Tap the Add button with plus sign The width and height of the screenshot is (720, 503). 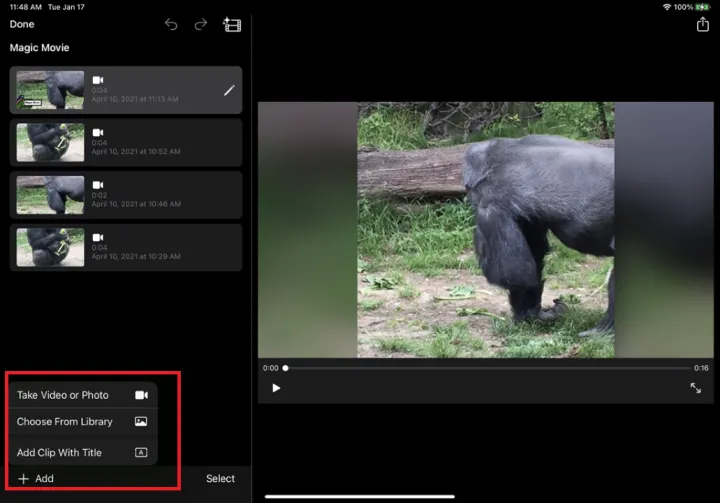pos(36,479)
